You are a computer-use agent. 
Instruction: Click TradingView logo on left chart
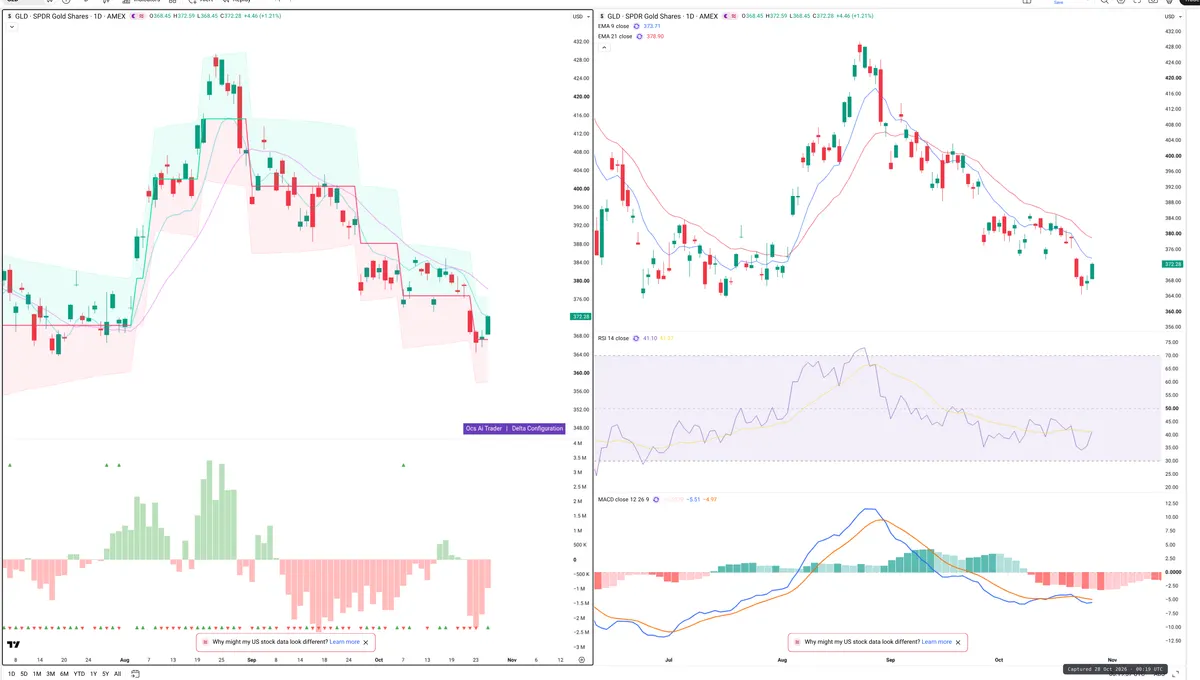13,646
